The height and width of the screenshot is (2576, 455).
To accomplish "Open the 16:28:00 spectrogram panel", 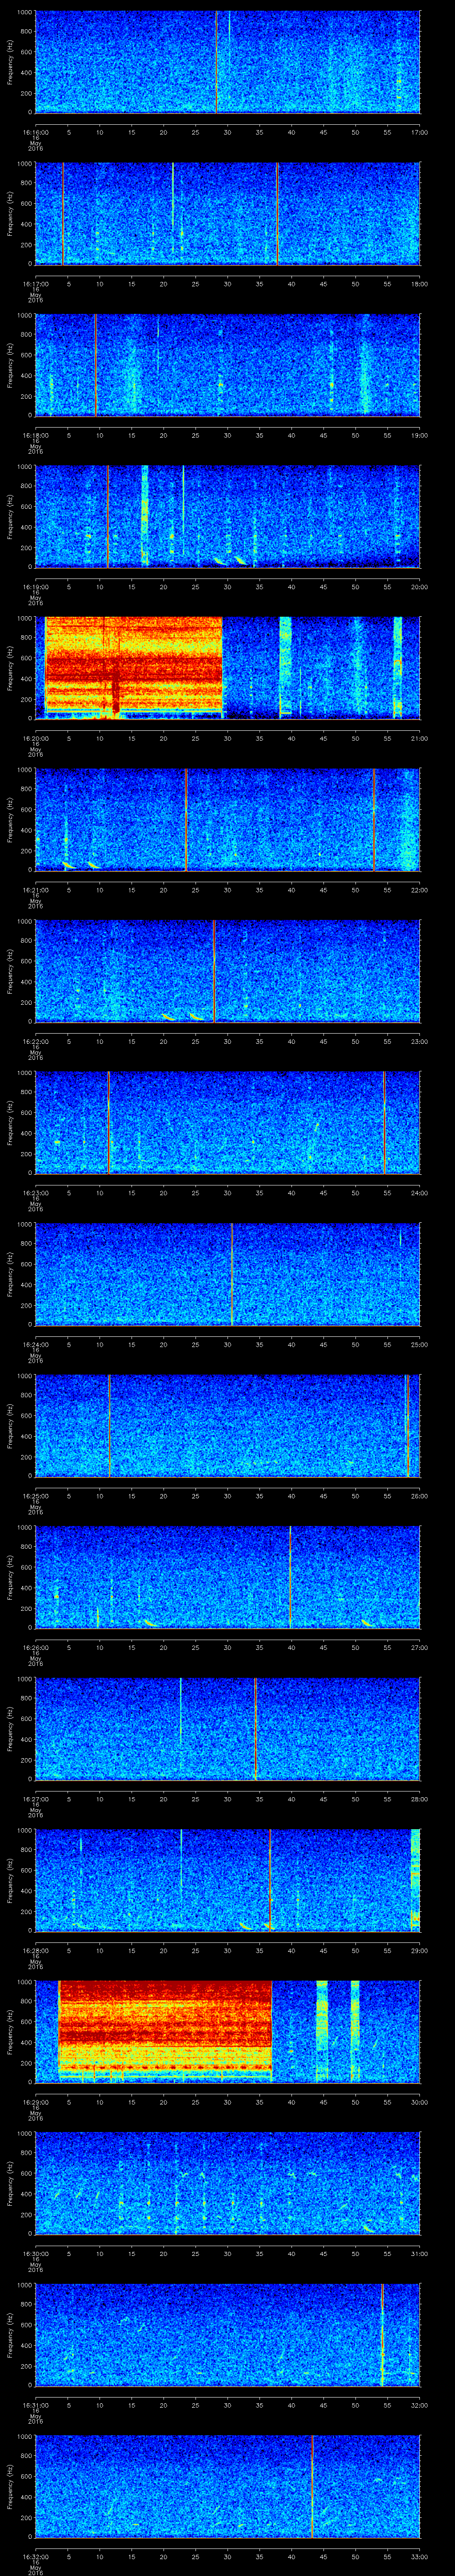I will [227, 1880].
